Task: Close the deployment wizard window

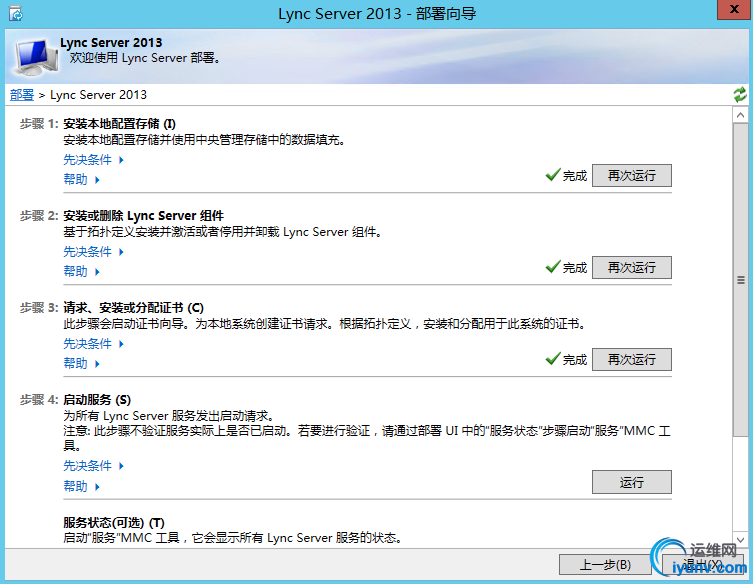Action: (x=734, y=10)
